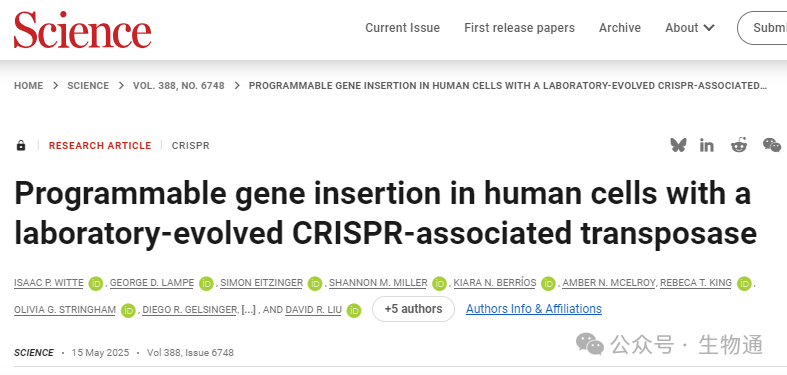The width and height of the screenshot is (787, 375).
Task: Expand the collapsed authors ellipsis [...]
Action: coord(248,310)
